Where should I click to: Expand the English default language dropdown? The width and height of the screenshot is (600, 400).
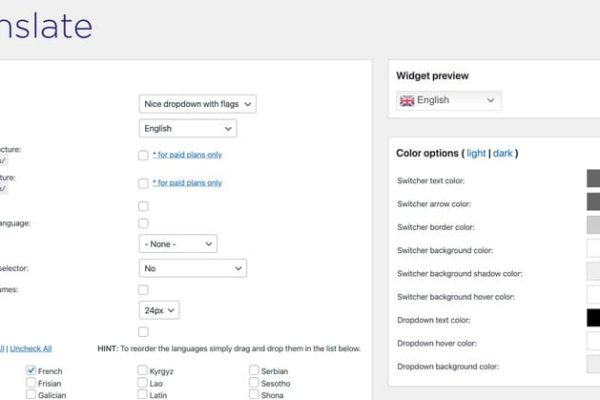[187, 128]
